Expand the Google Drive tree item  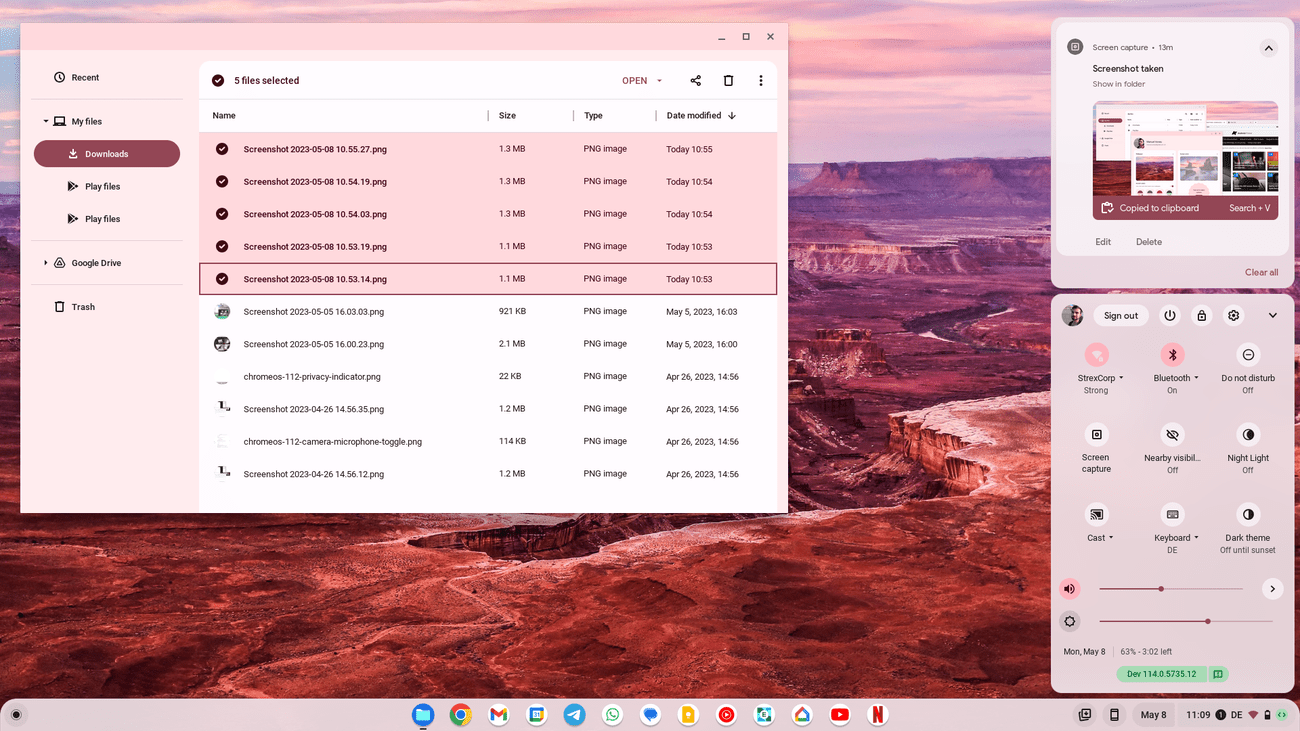pyautogui.click(x=45, y=263)
